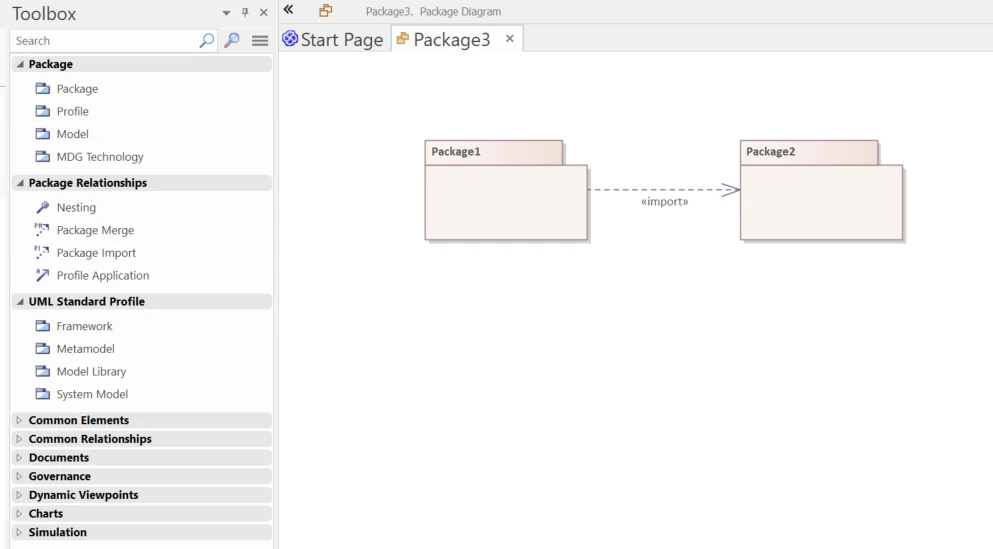Open the Toolbox panel dropdown arrow
The image size is (993, 549).
226,13
